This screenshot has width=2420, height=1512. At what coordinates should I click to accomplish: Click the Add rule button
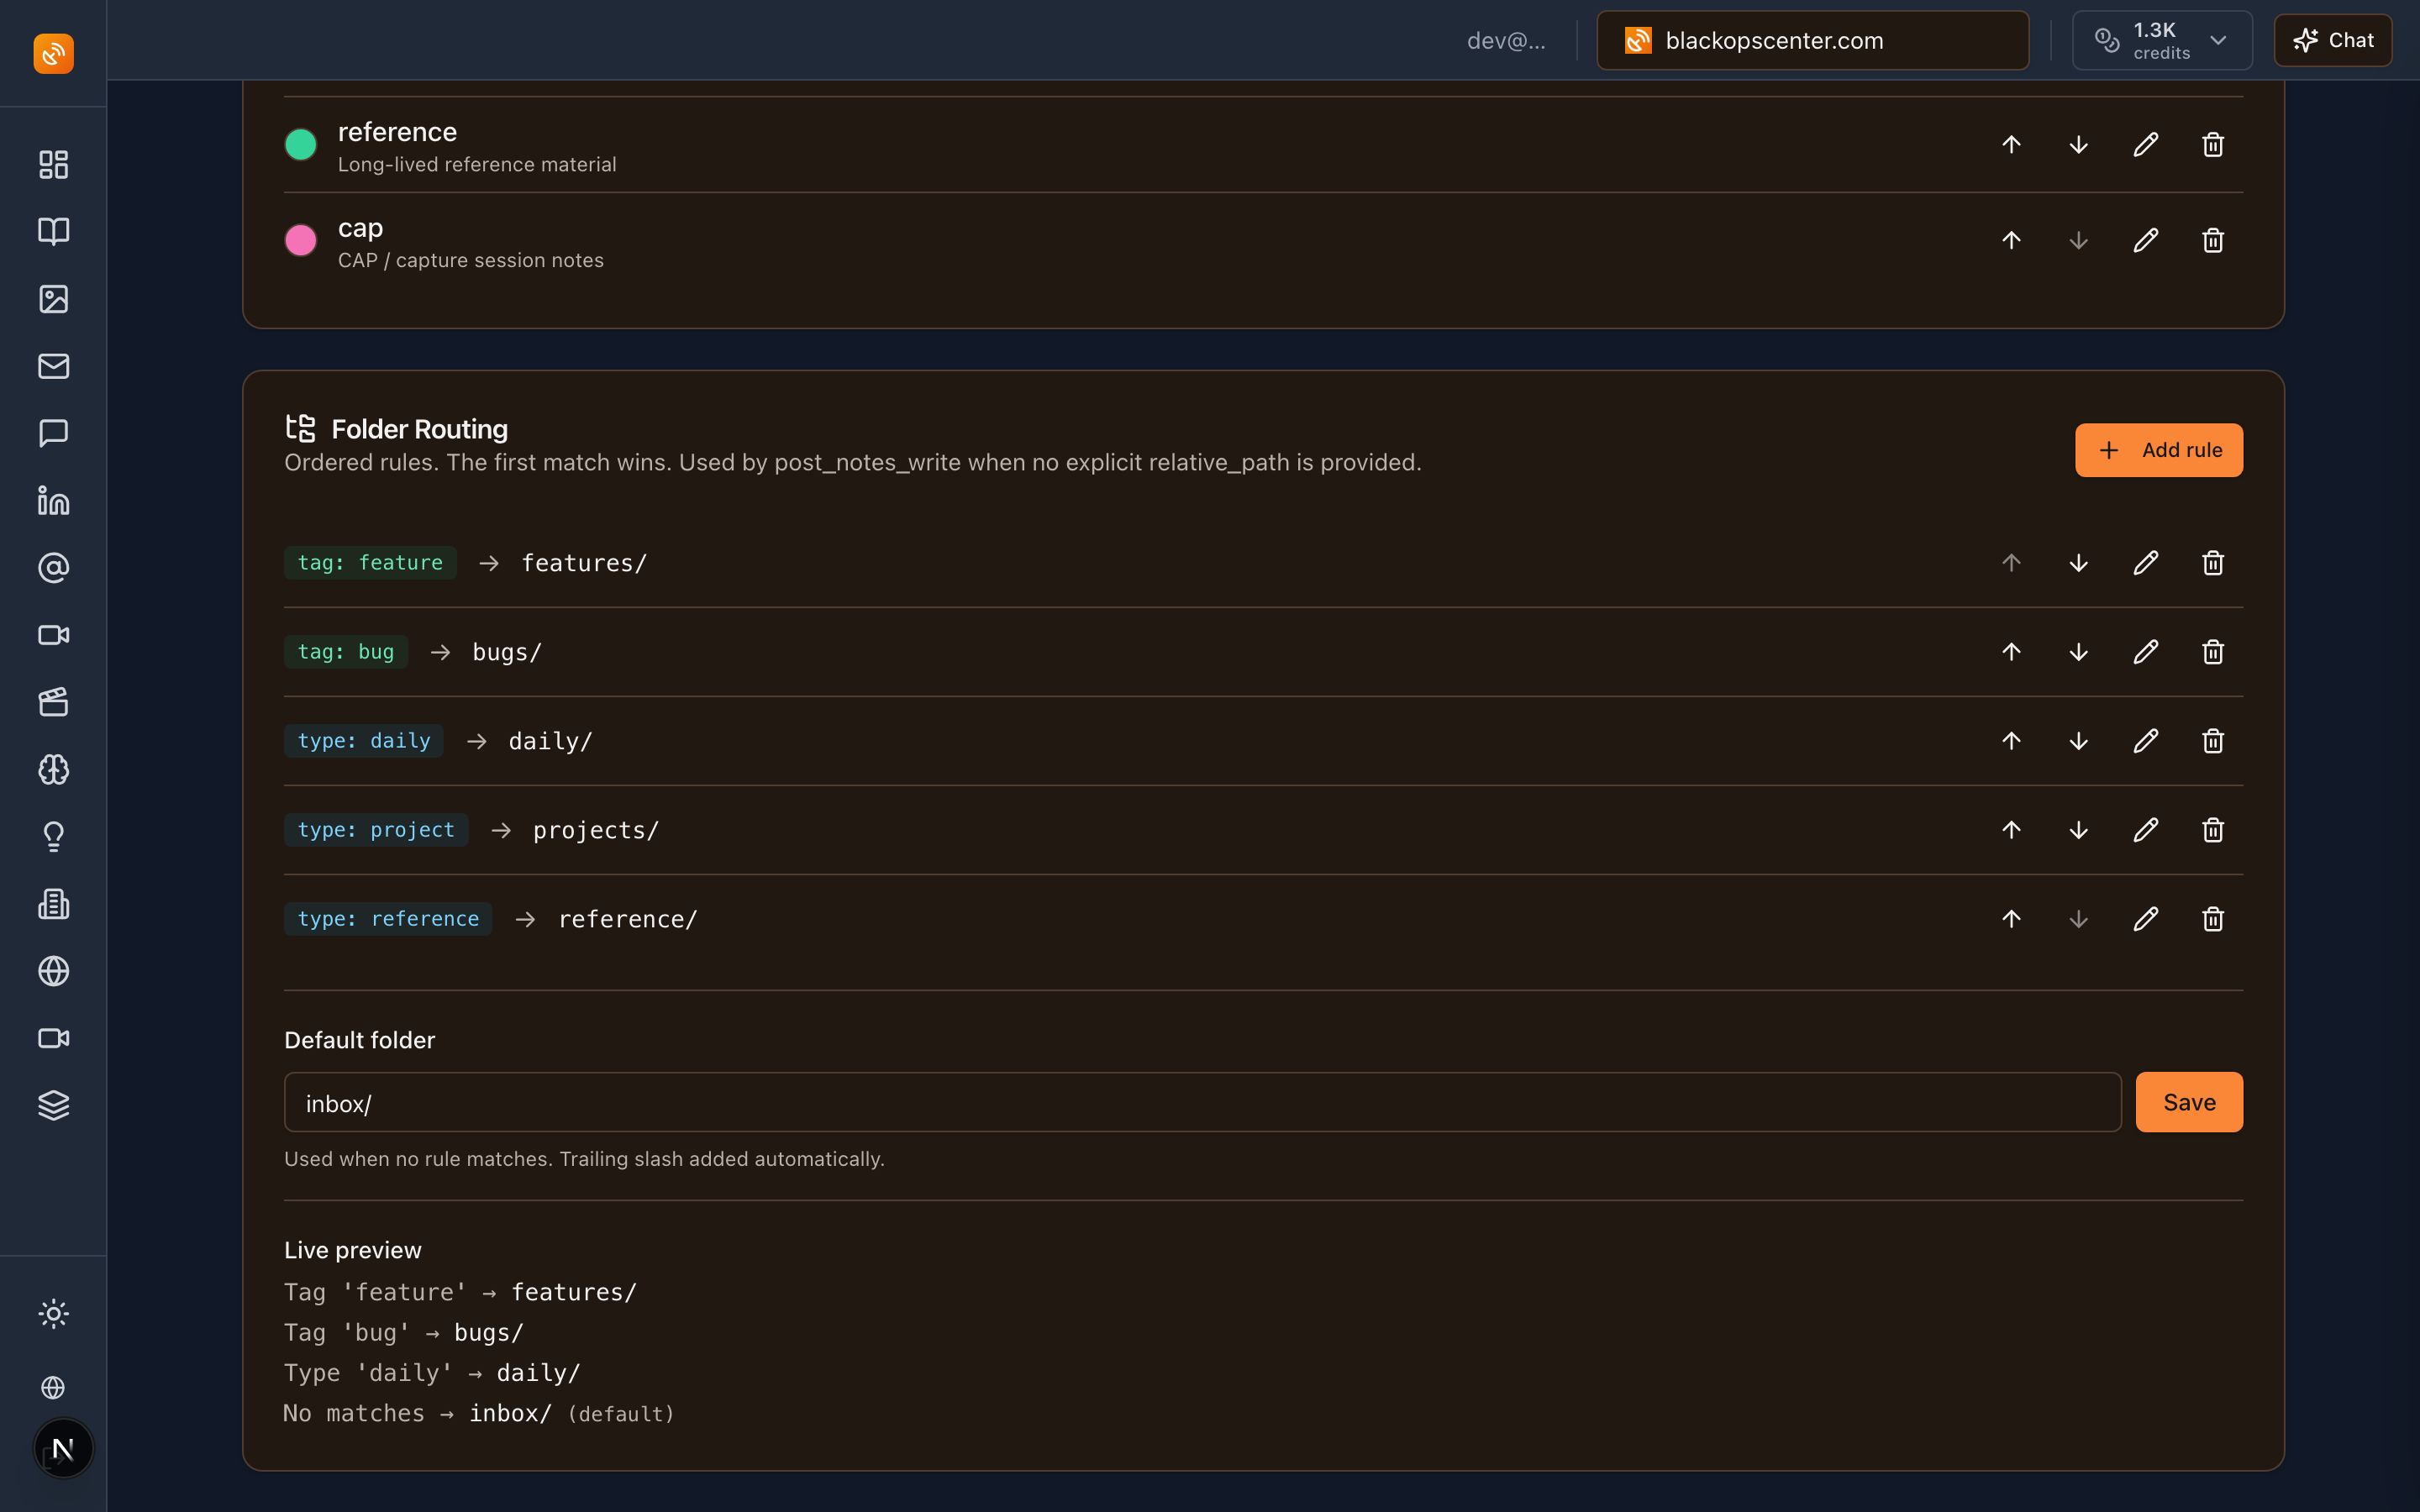[2158, 450]
